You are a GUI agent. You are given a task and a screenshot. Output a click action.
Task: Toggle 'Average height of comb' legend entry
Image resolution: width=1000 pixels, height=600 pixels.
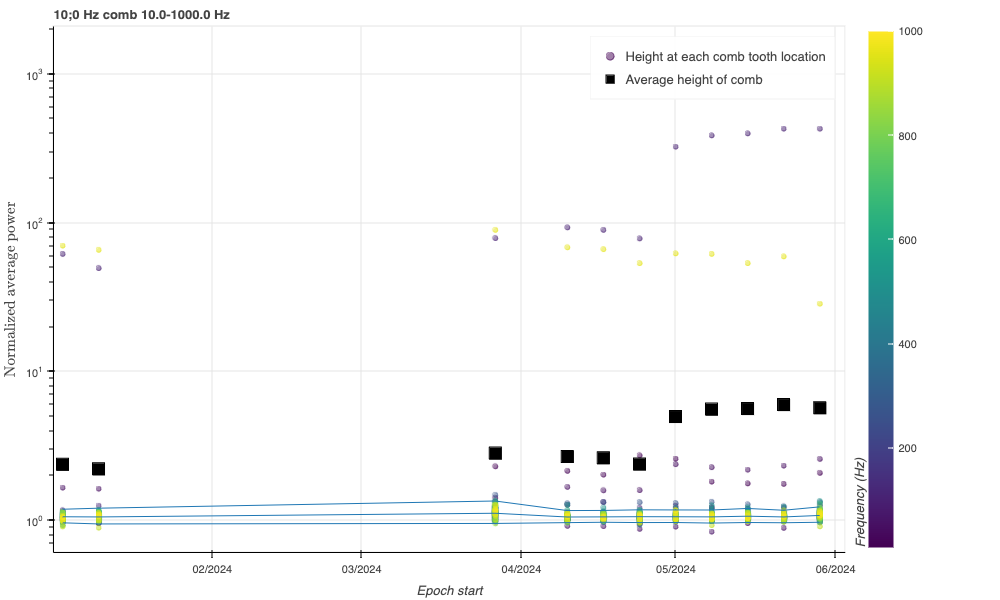694,80
